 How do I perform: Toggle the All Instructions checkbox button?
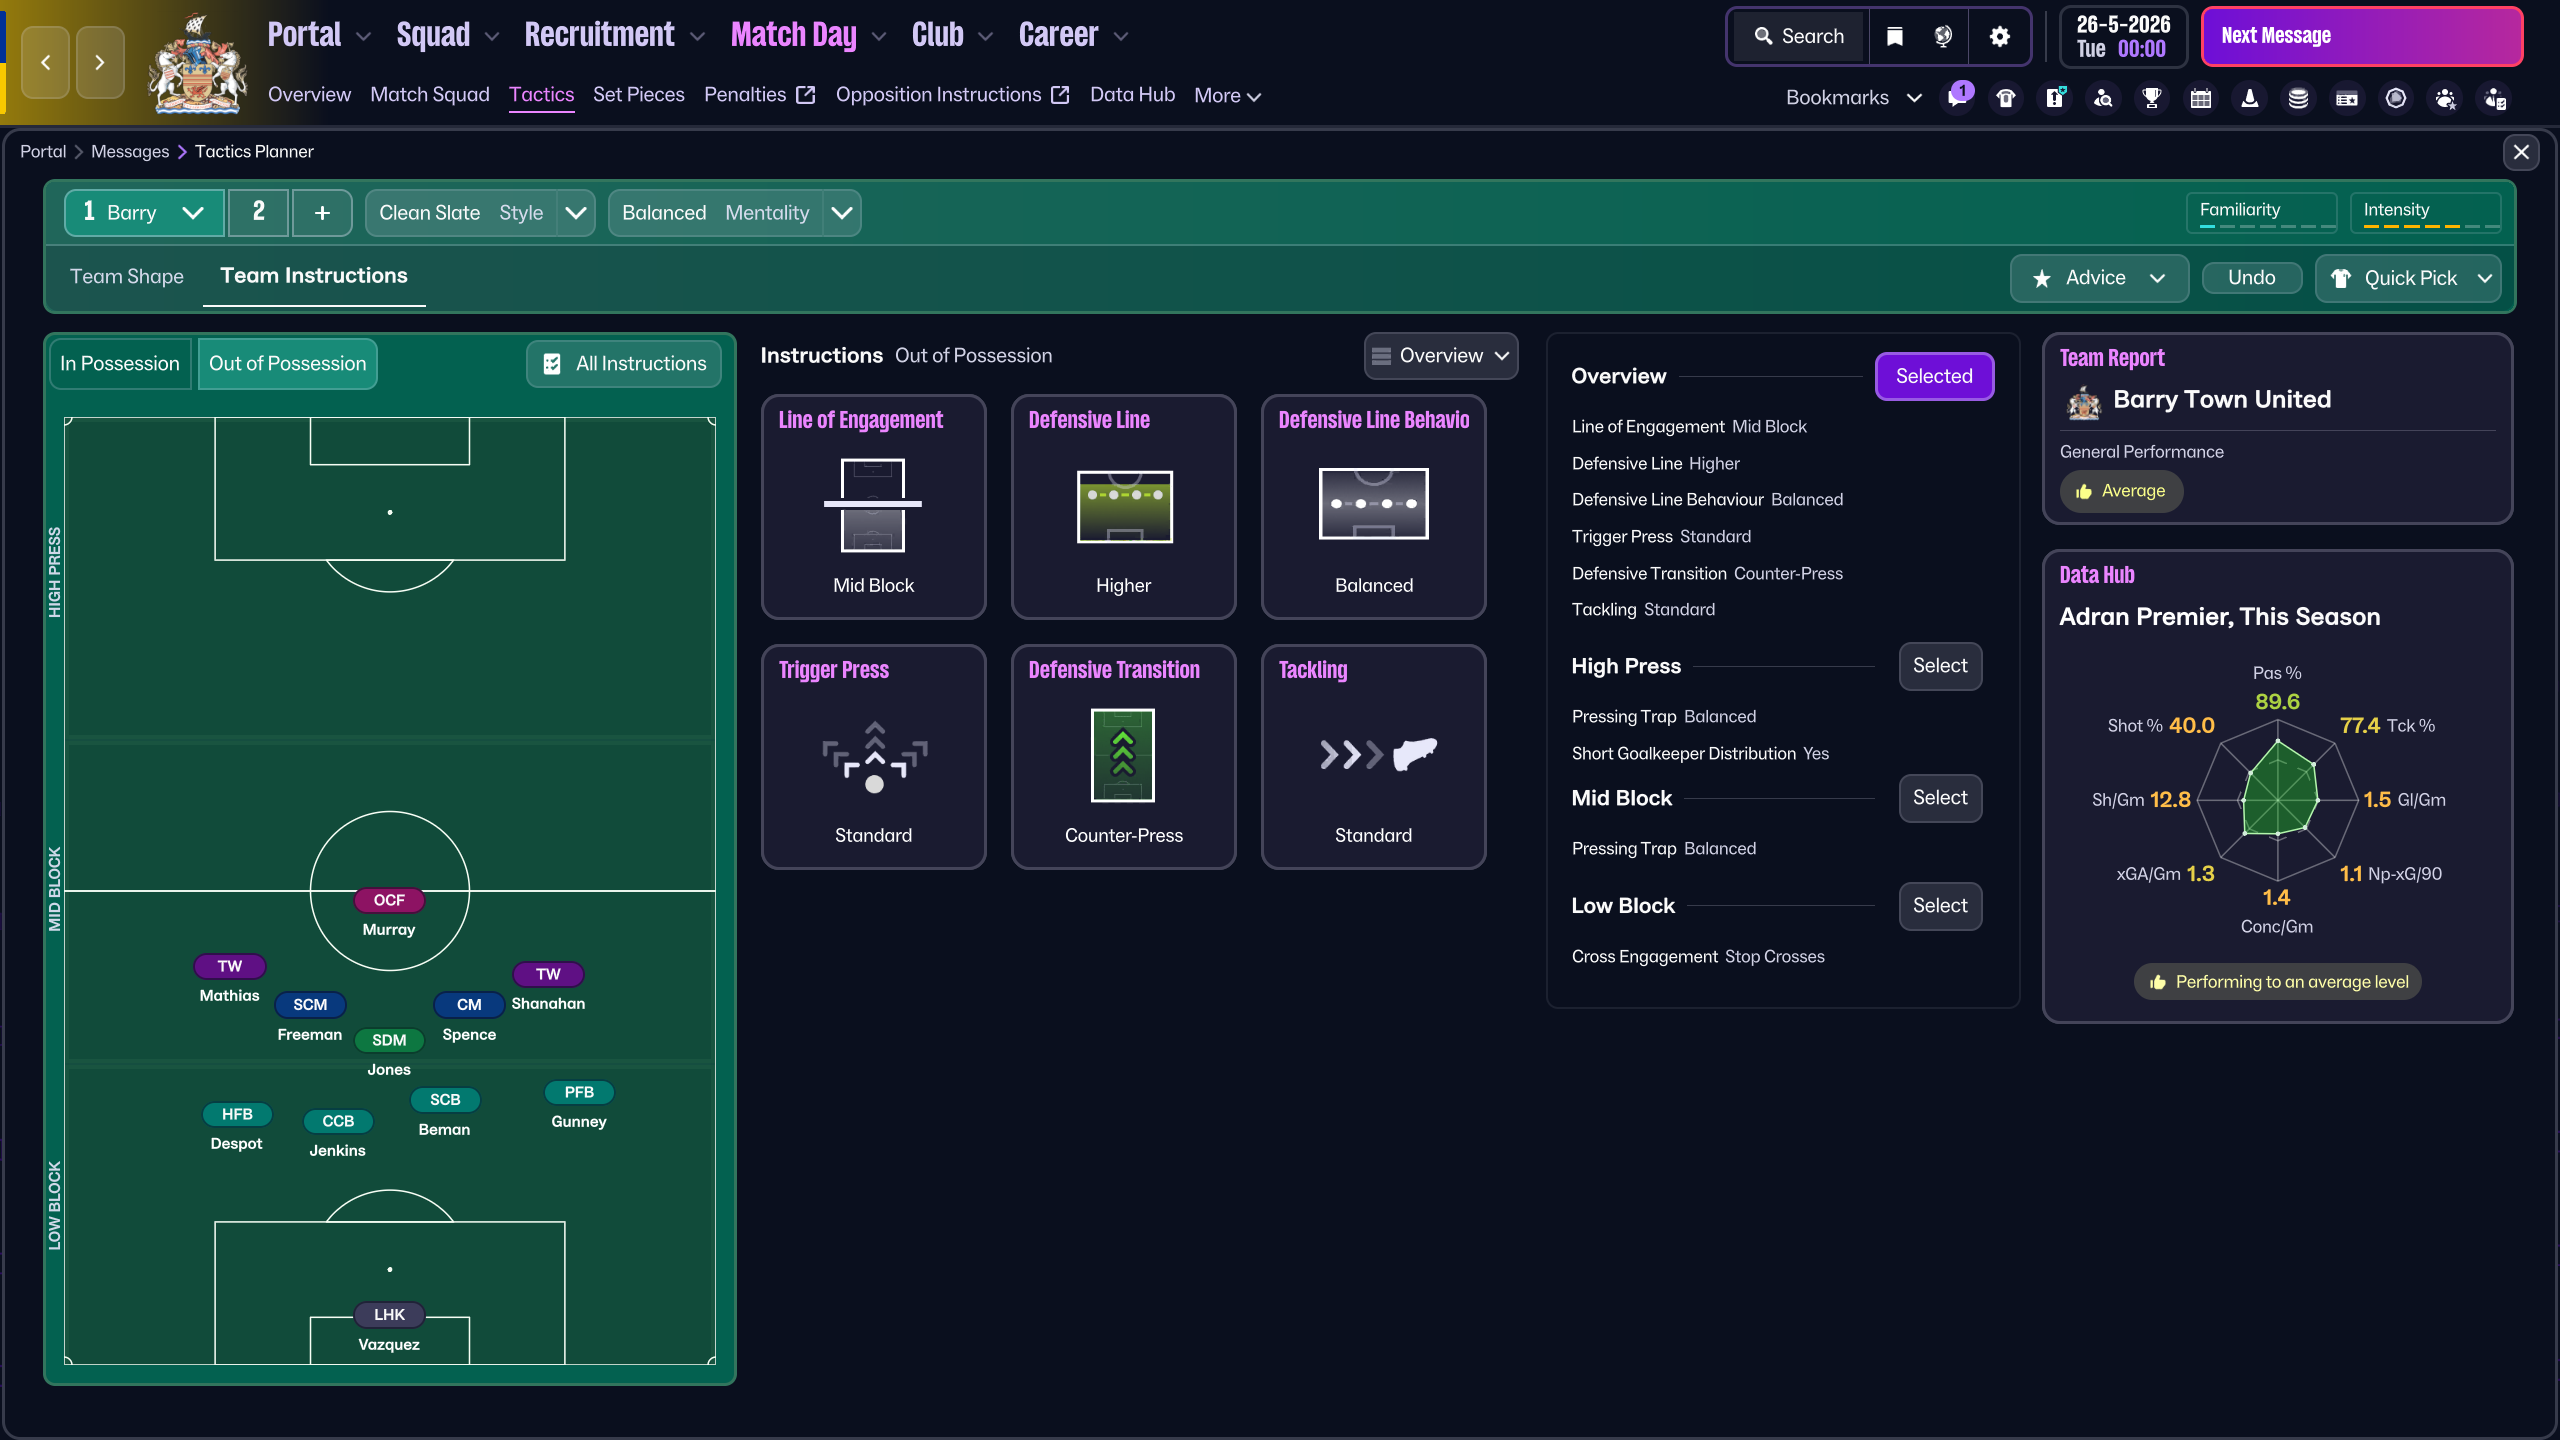pos(624,363)
